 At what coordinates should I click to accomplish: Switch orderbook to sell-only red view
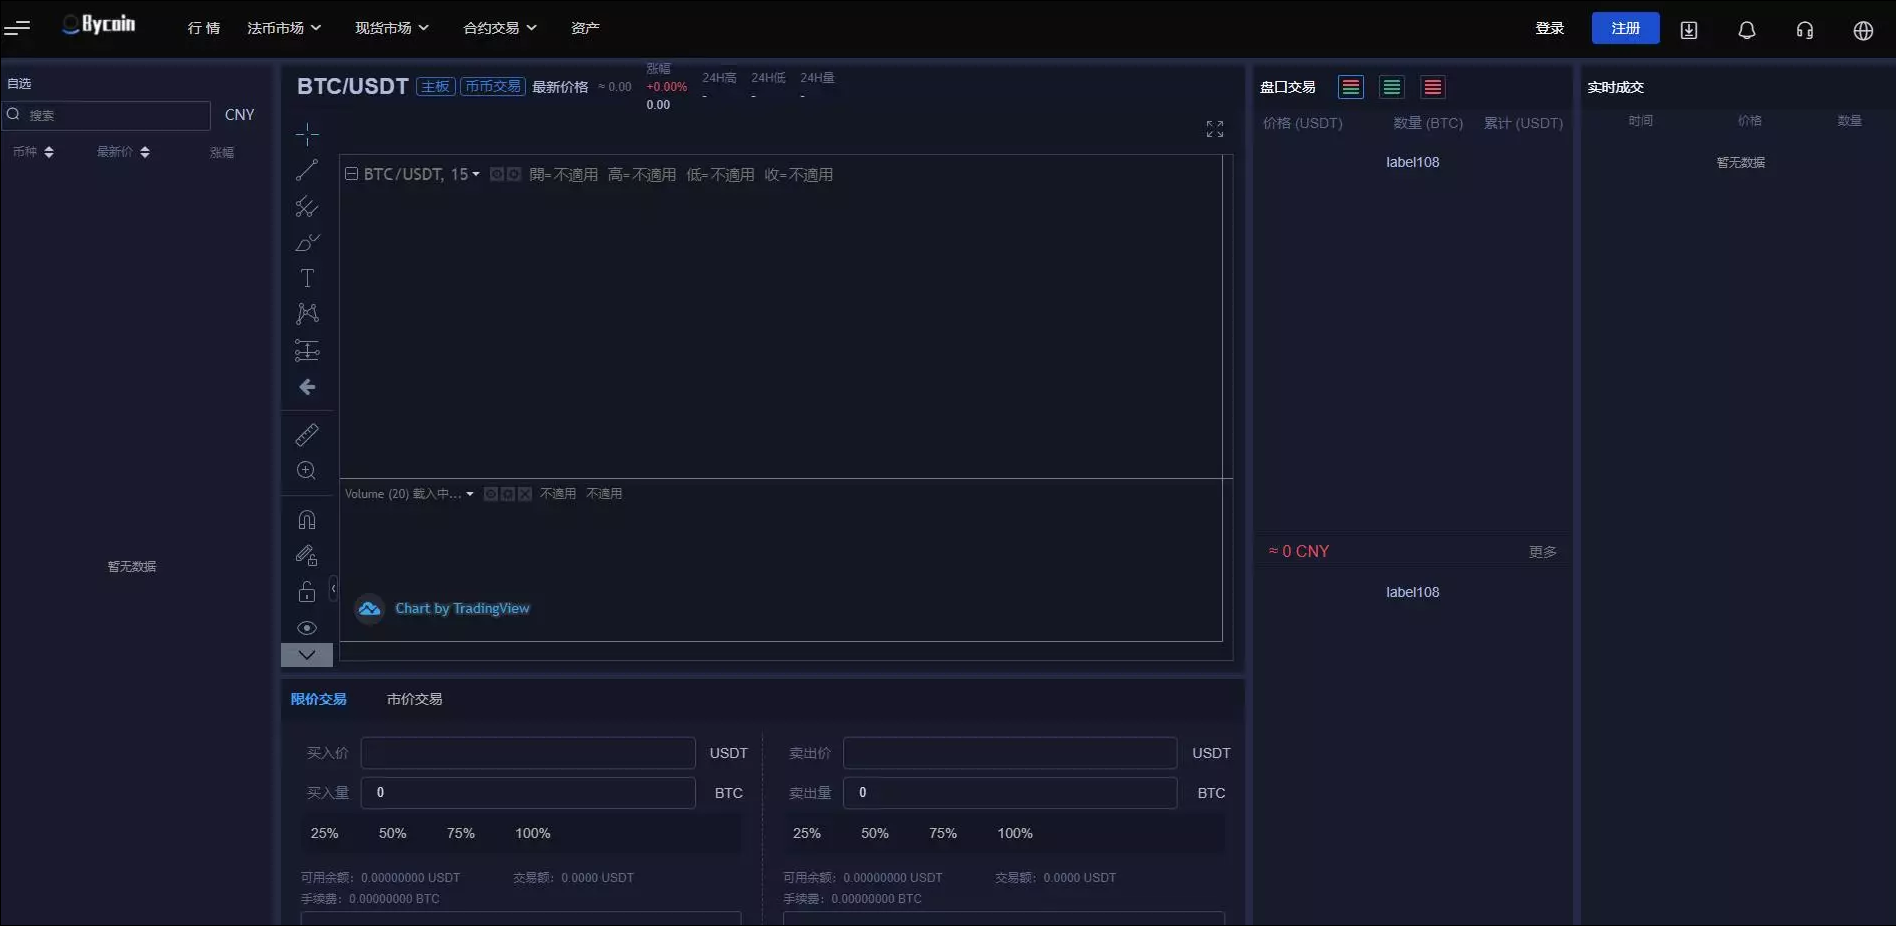(x=1432, y=87)
